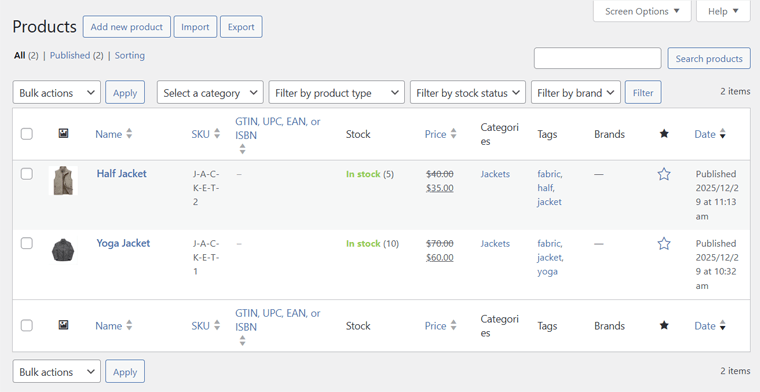Click in the product search field
This screenshot has height=392, width=760.
tap(598, 58)
